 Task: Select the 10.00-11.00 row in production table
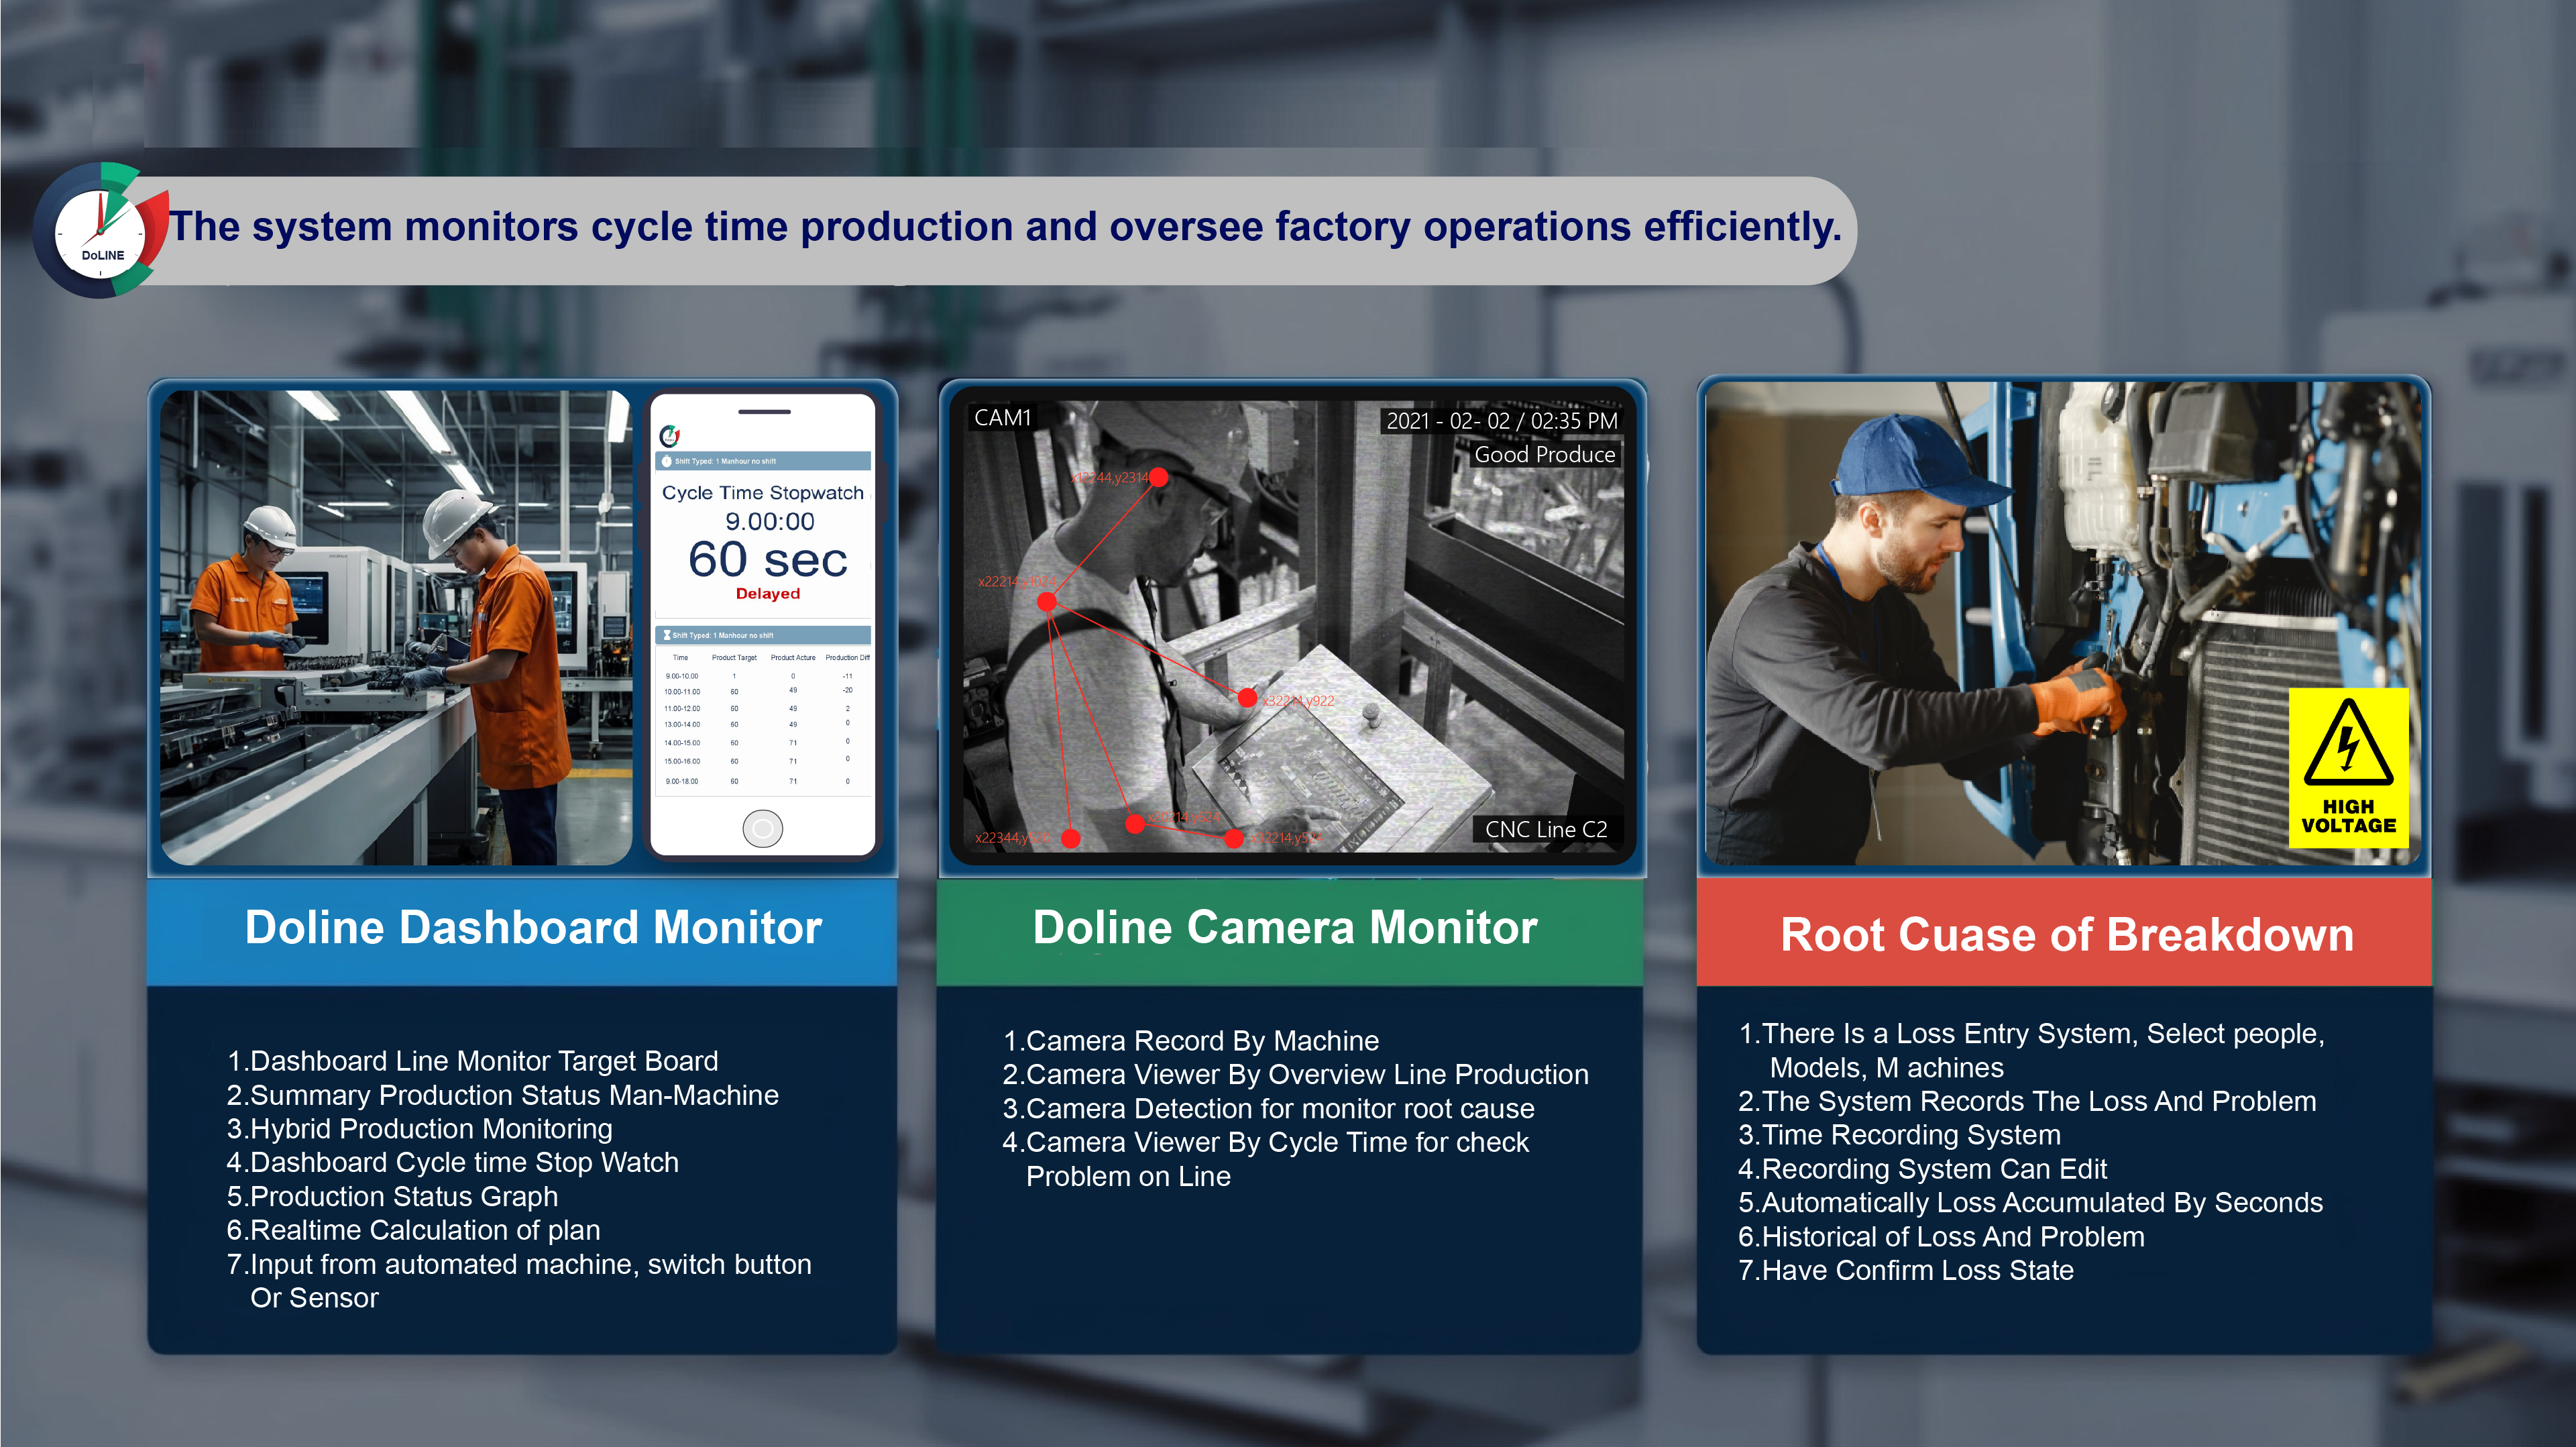pos(682,692)
